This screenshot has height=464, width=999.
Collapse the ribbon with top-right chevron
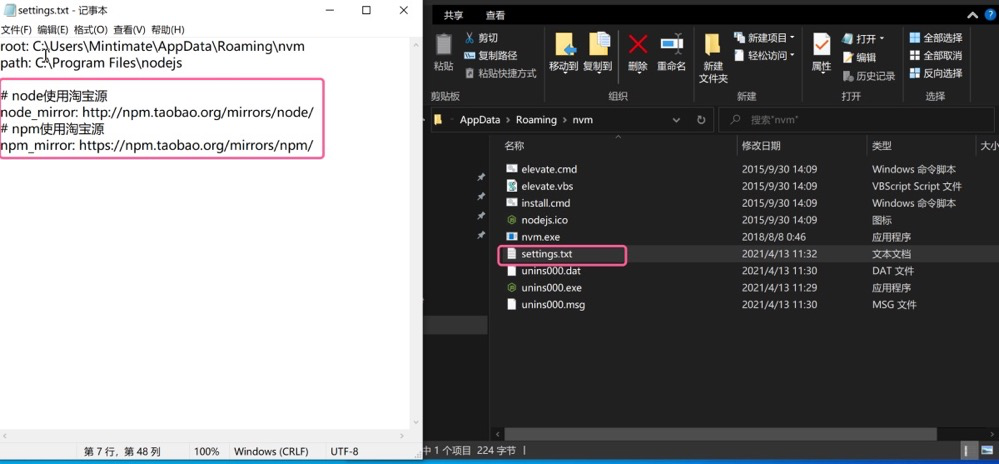(x=972, y=16)
